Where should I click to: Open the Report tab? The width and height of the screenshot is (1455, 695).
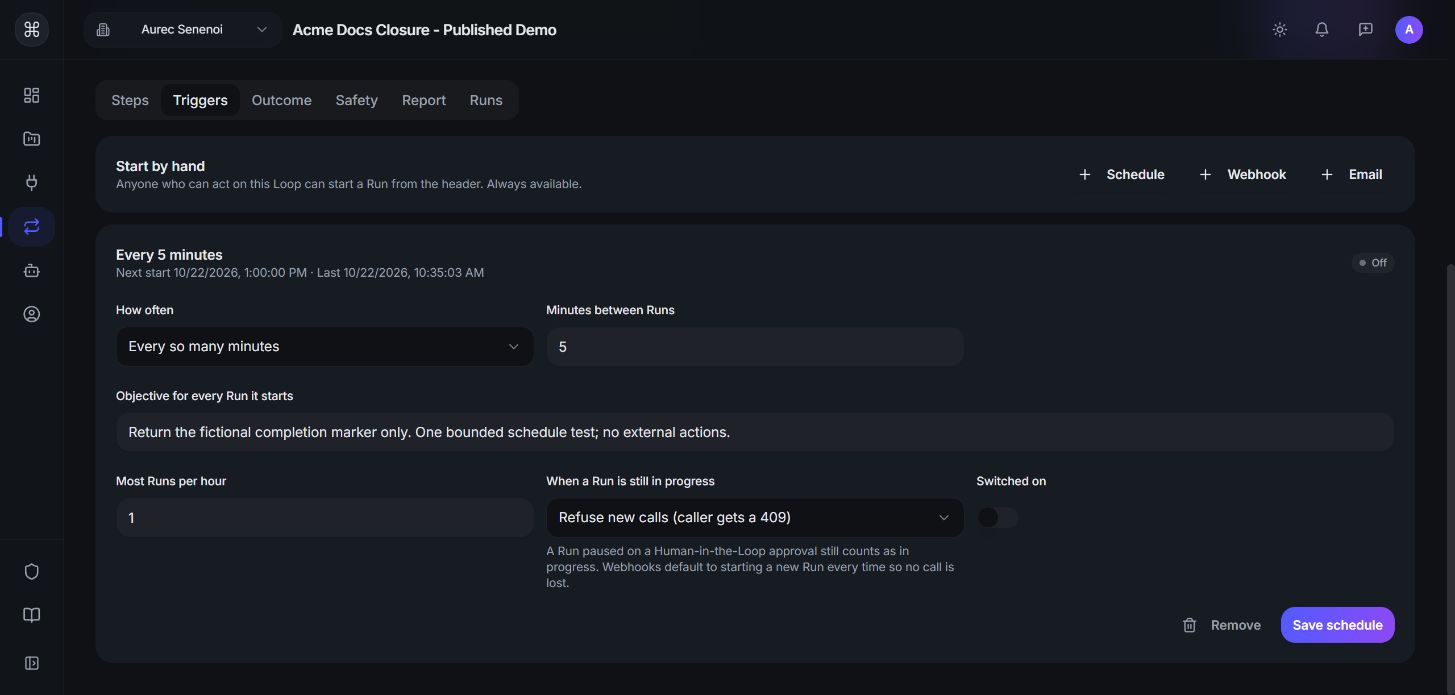(424, 100)
